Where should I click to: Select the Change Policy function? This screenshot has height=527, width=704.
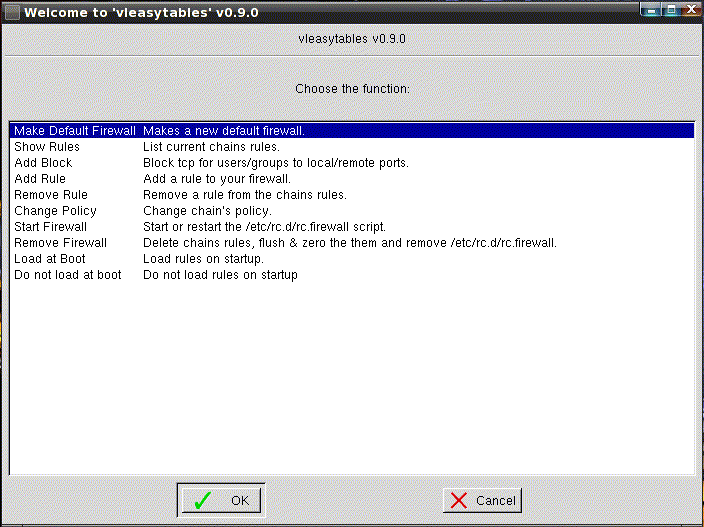coord(55,211)
